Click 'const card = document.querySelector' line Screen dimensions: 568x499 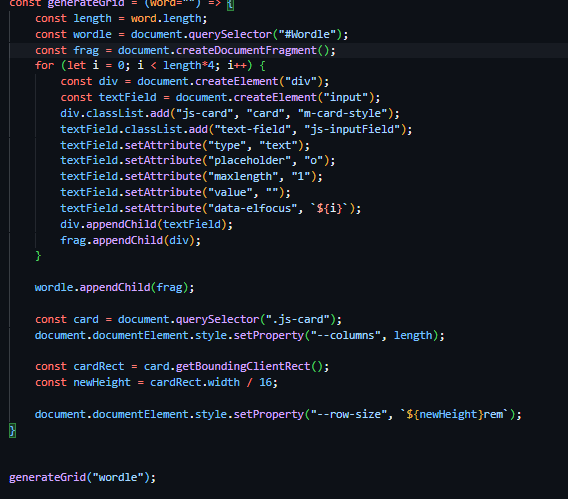tap(188, 319)
